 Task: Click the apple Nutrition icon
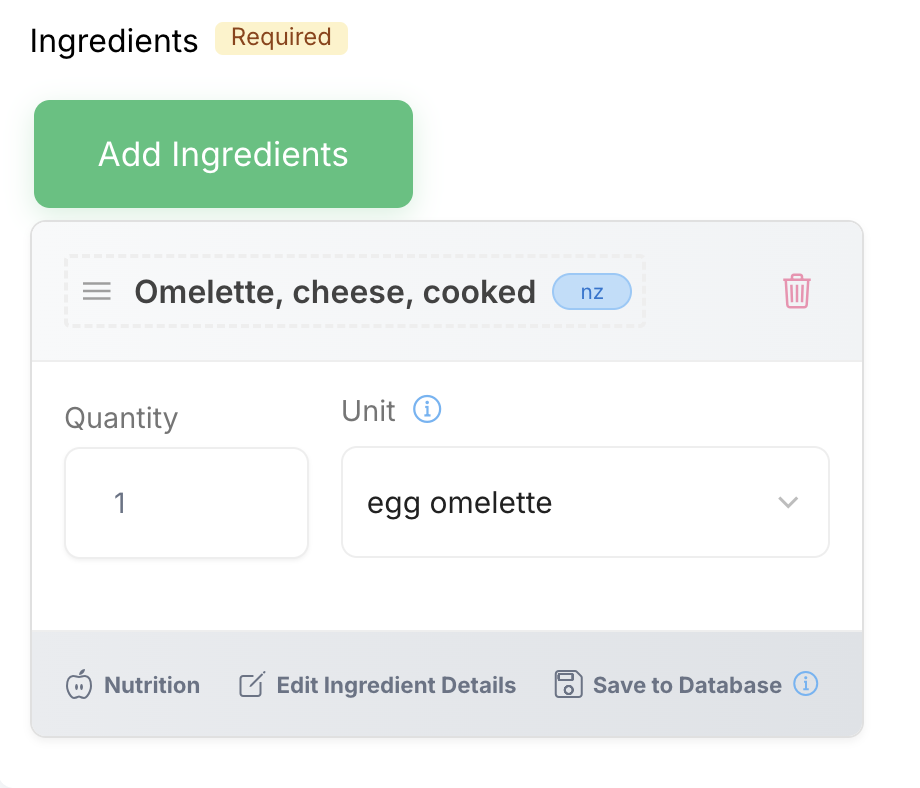point(78,685)
